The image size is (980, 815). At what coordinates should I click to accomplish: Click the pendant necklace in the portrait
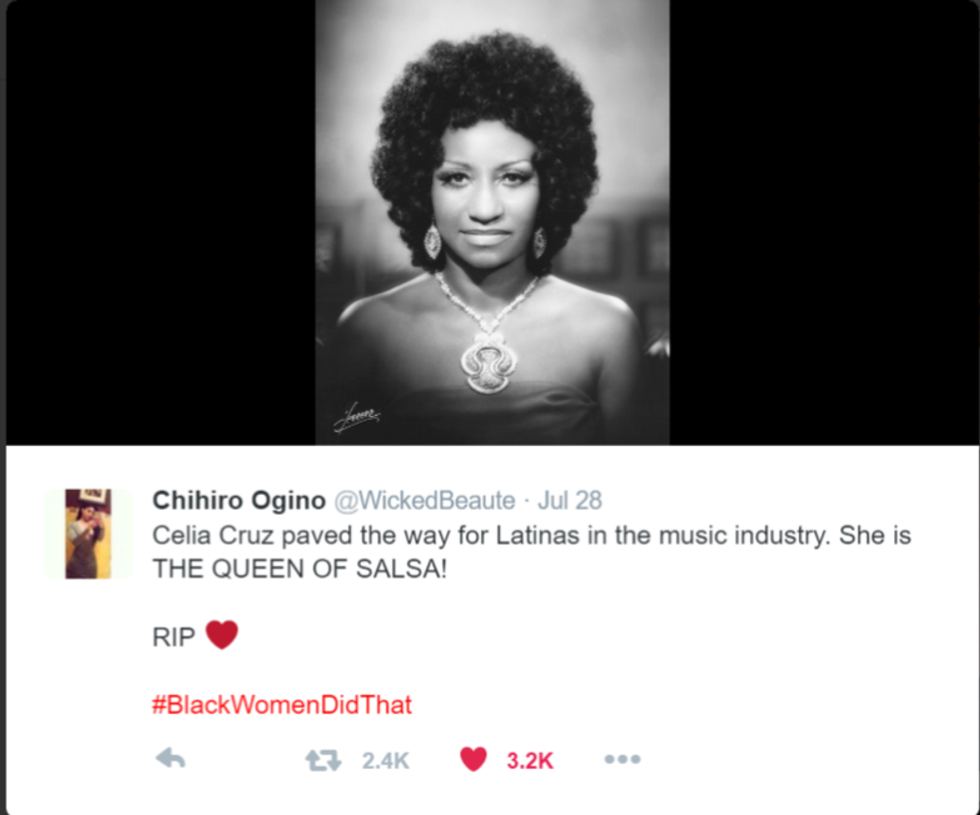[x=489, y=362]
